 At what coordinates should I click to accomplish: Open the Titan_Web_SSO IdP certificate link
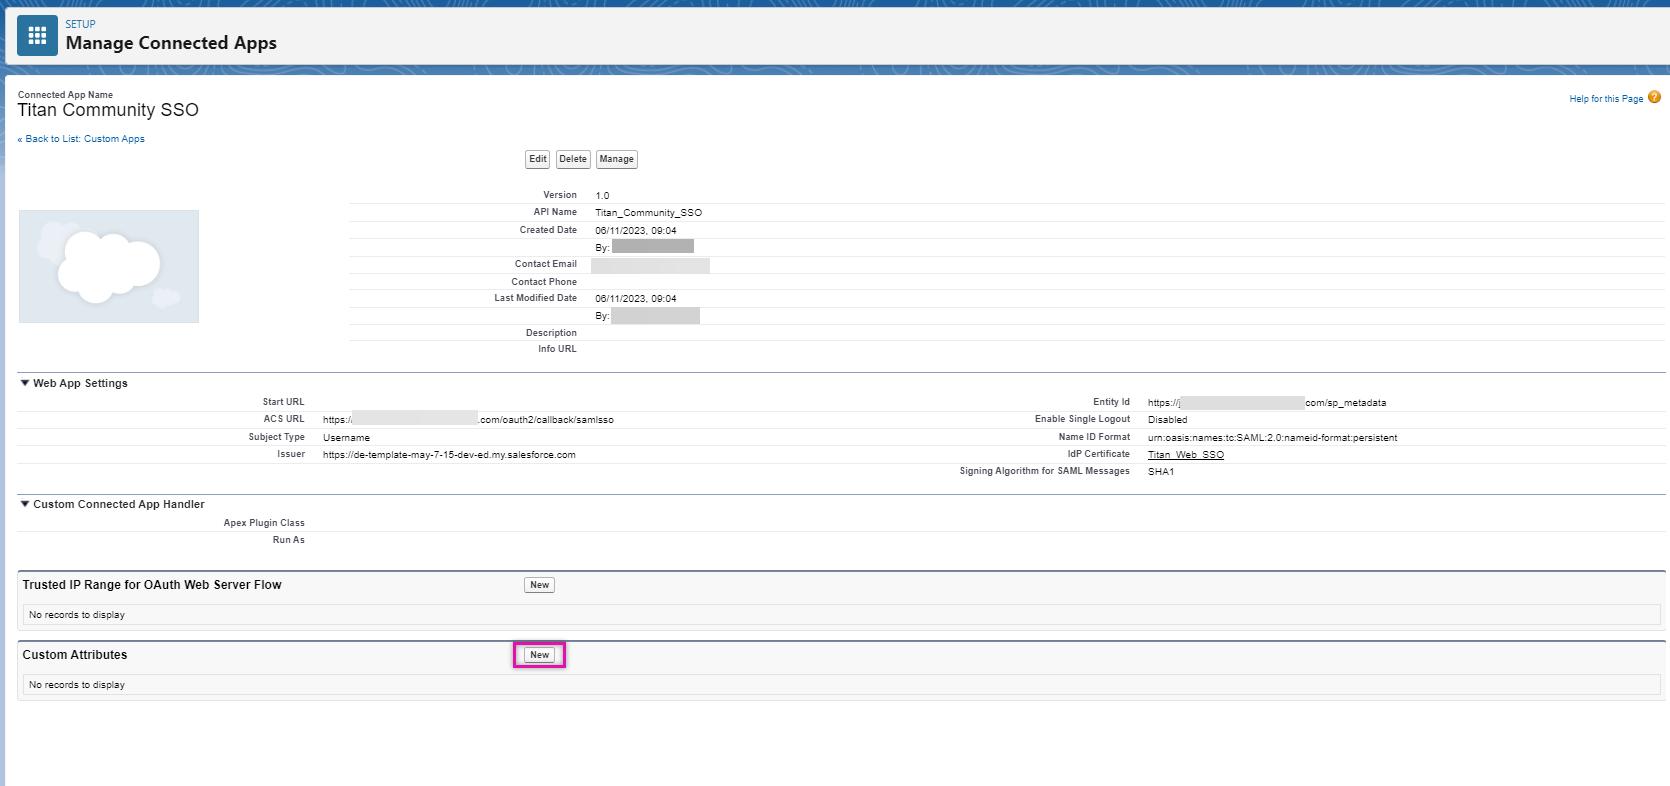[1186, 455]
